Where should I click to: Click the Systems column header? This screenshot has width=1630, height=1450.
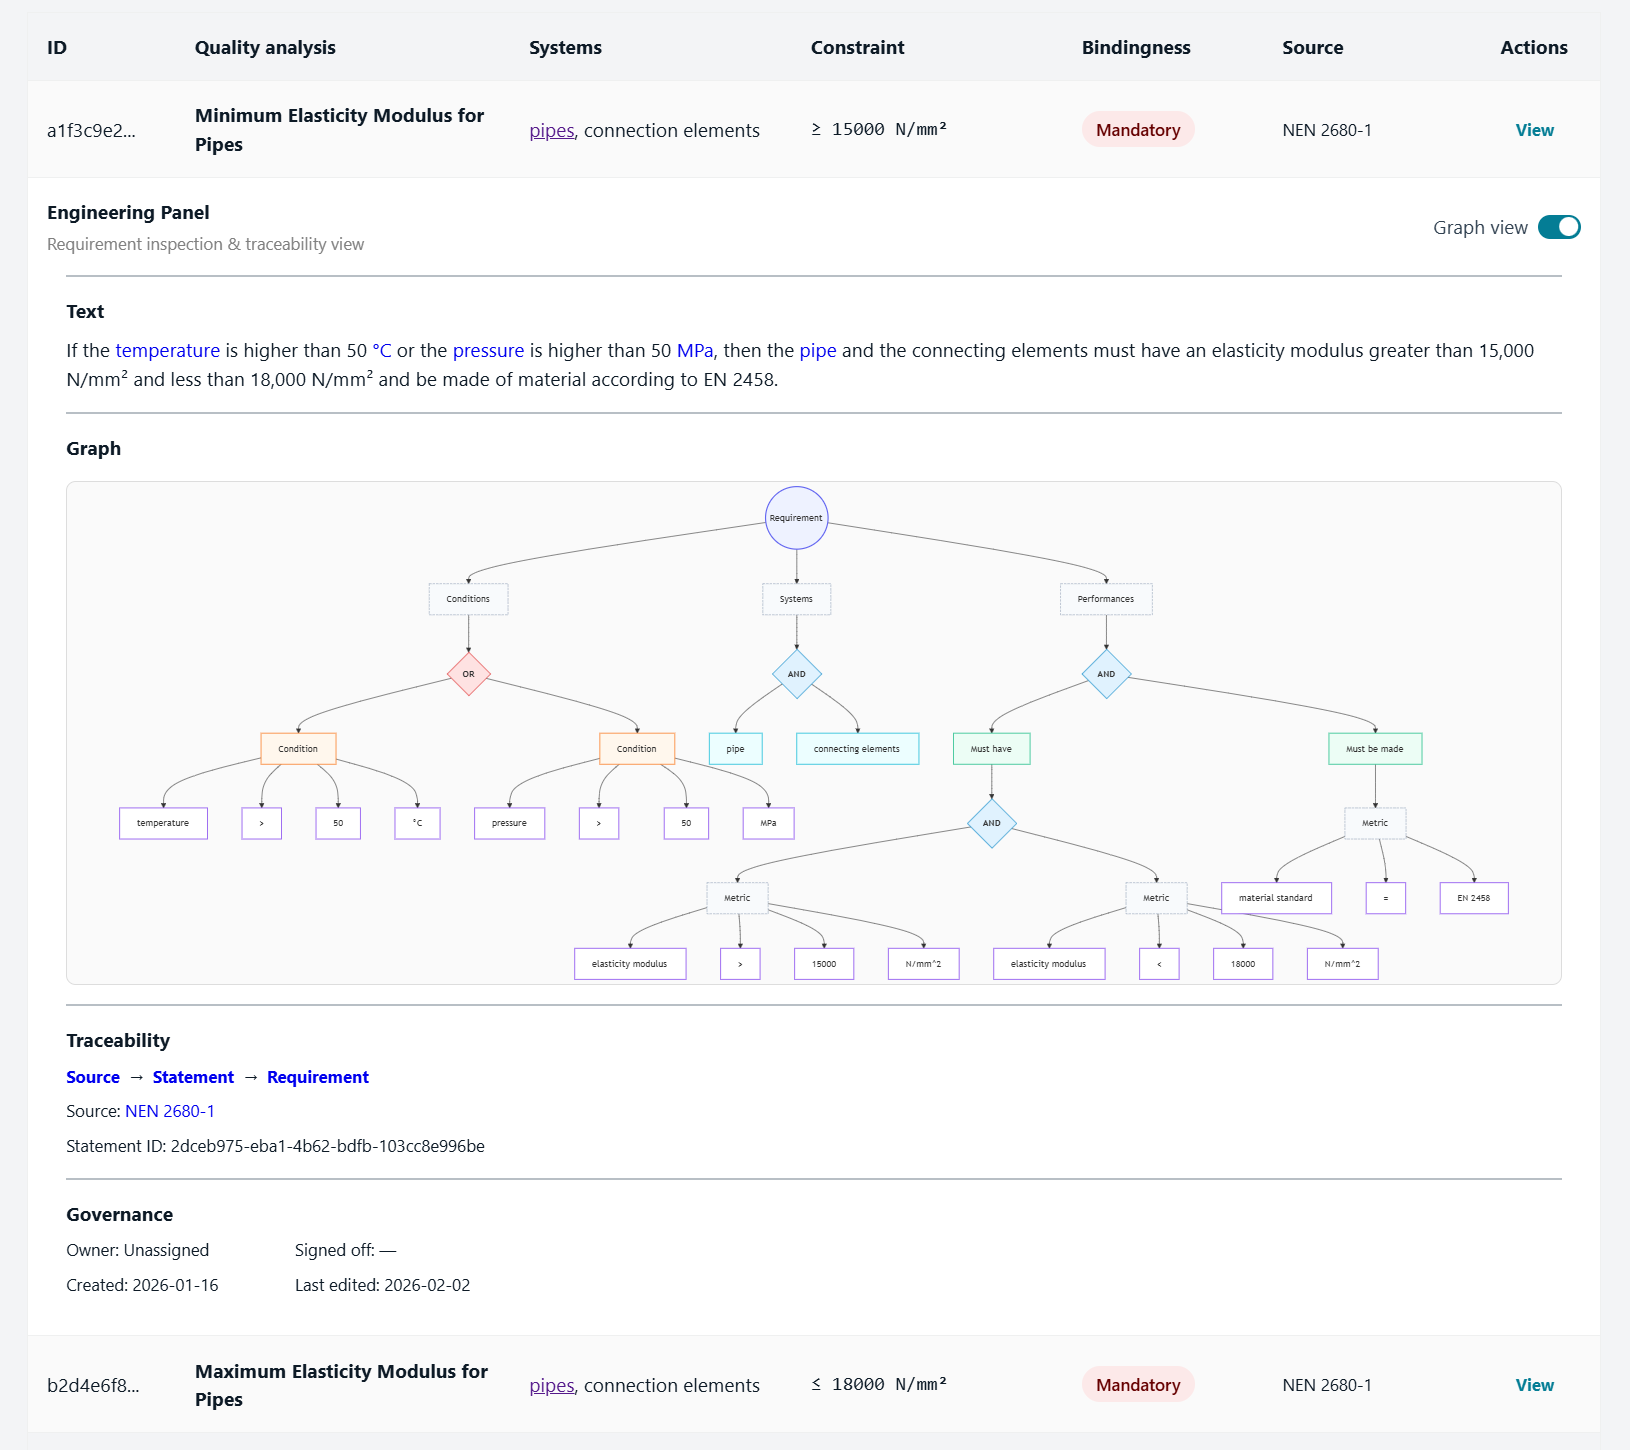pyautogui.click(x=565, y=47)
